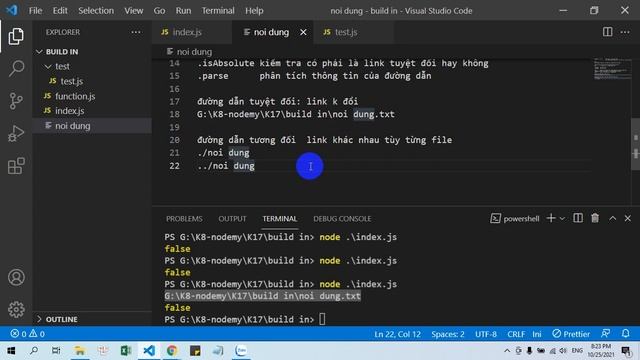Screen dimensions: 640x360
Task: Close the noi dung editor tab
Action: [x=303, y=32]
